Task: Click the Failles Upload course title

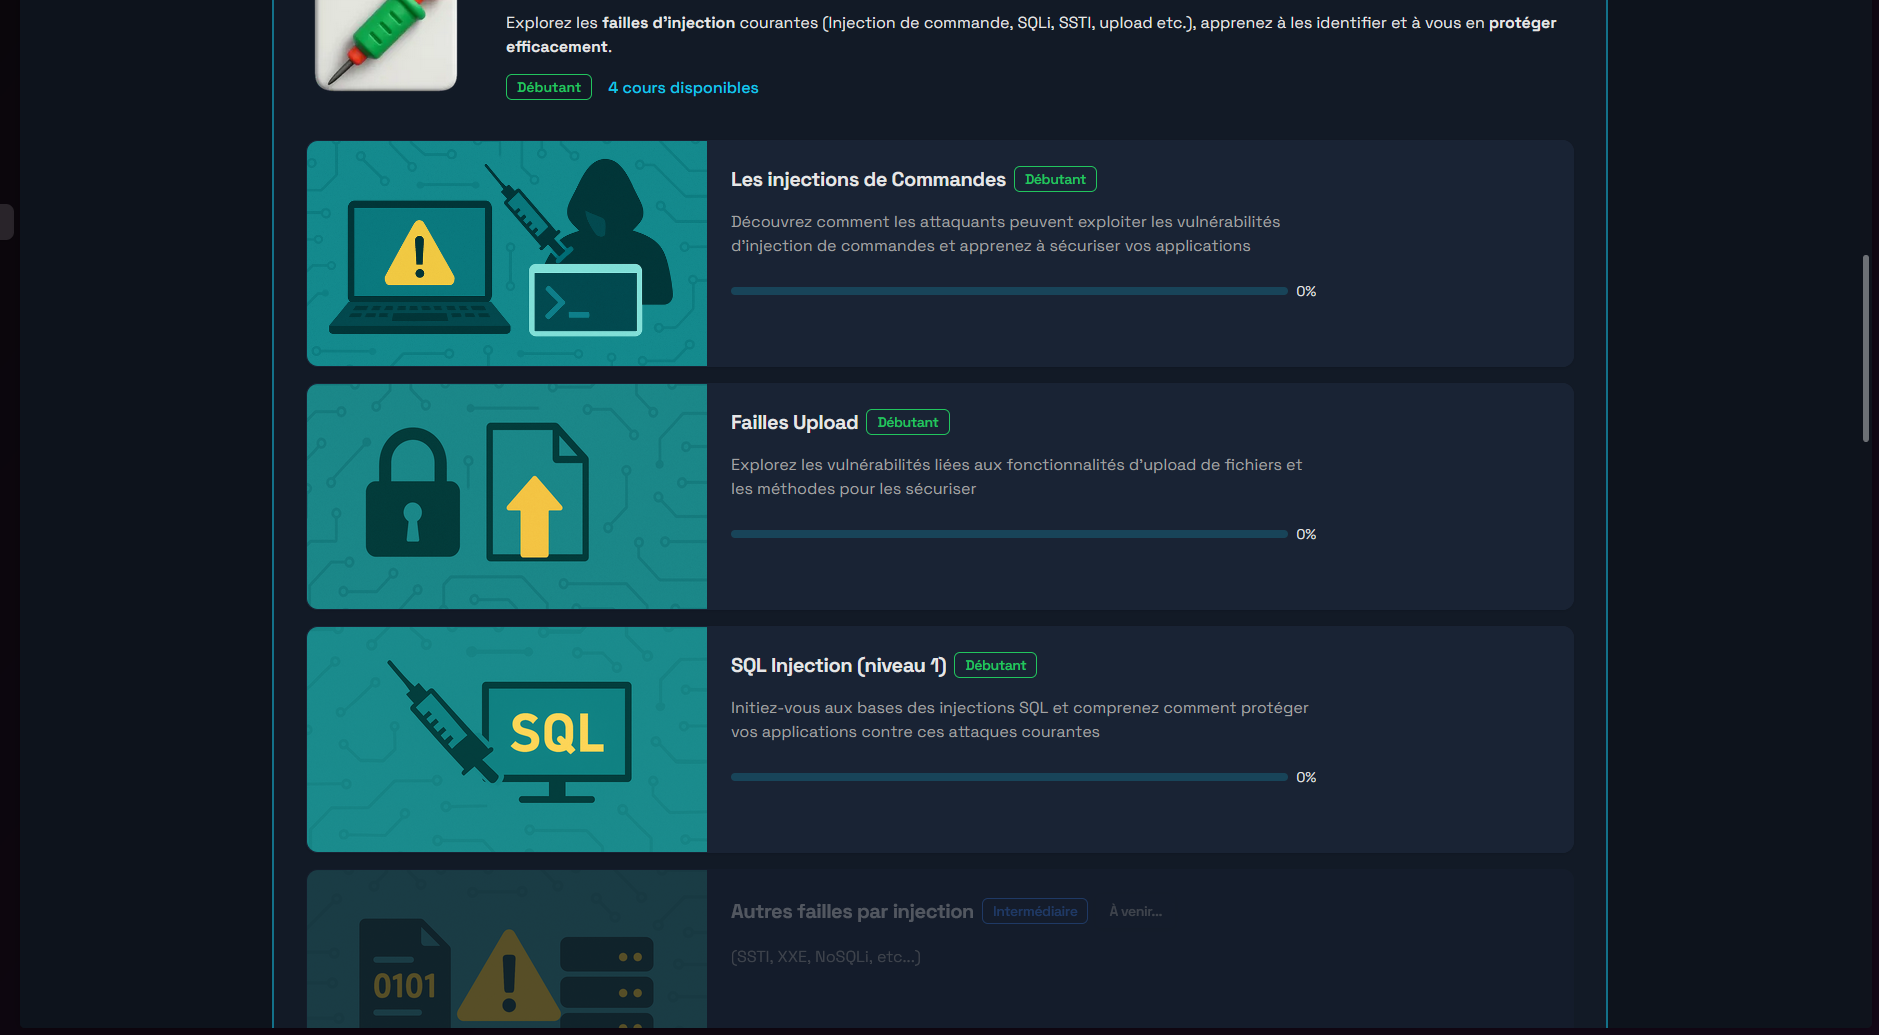Action: (794, 422)
